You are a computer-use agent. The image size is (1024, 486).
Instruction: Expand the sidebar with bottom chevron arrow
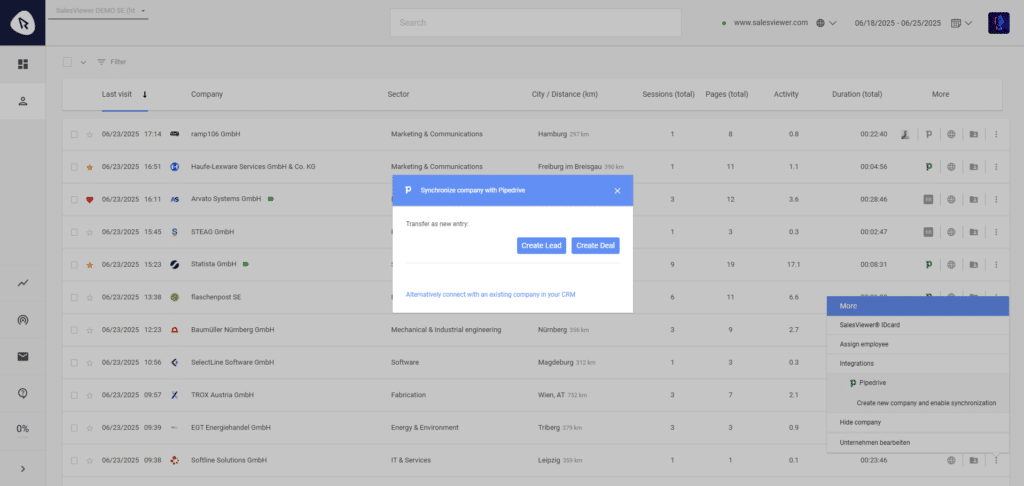click(x=23, y=468)
